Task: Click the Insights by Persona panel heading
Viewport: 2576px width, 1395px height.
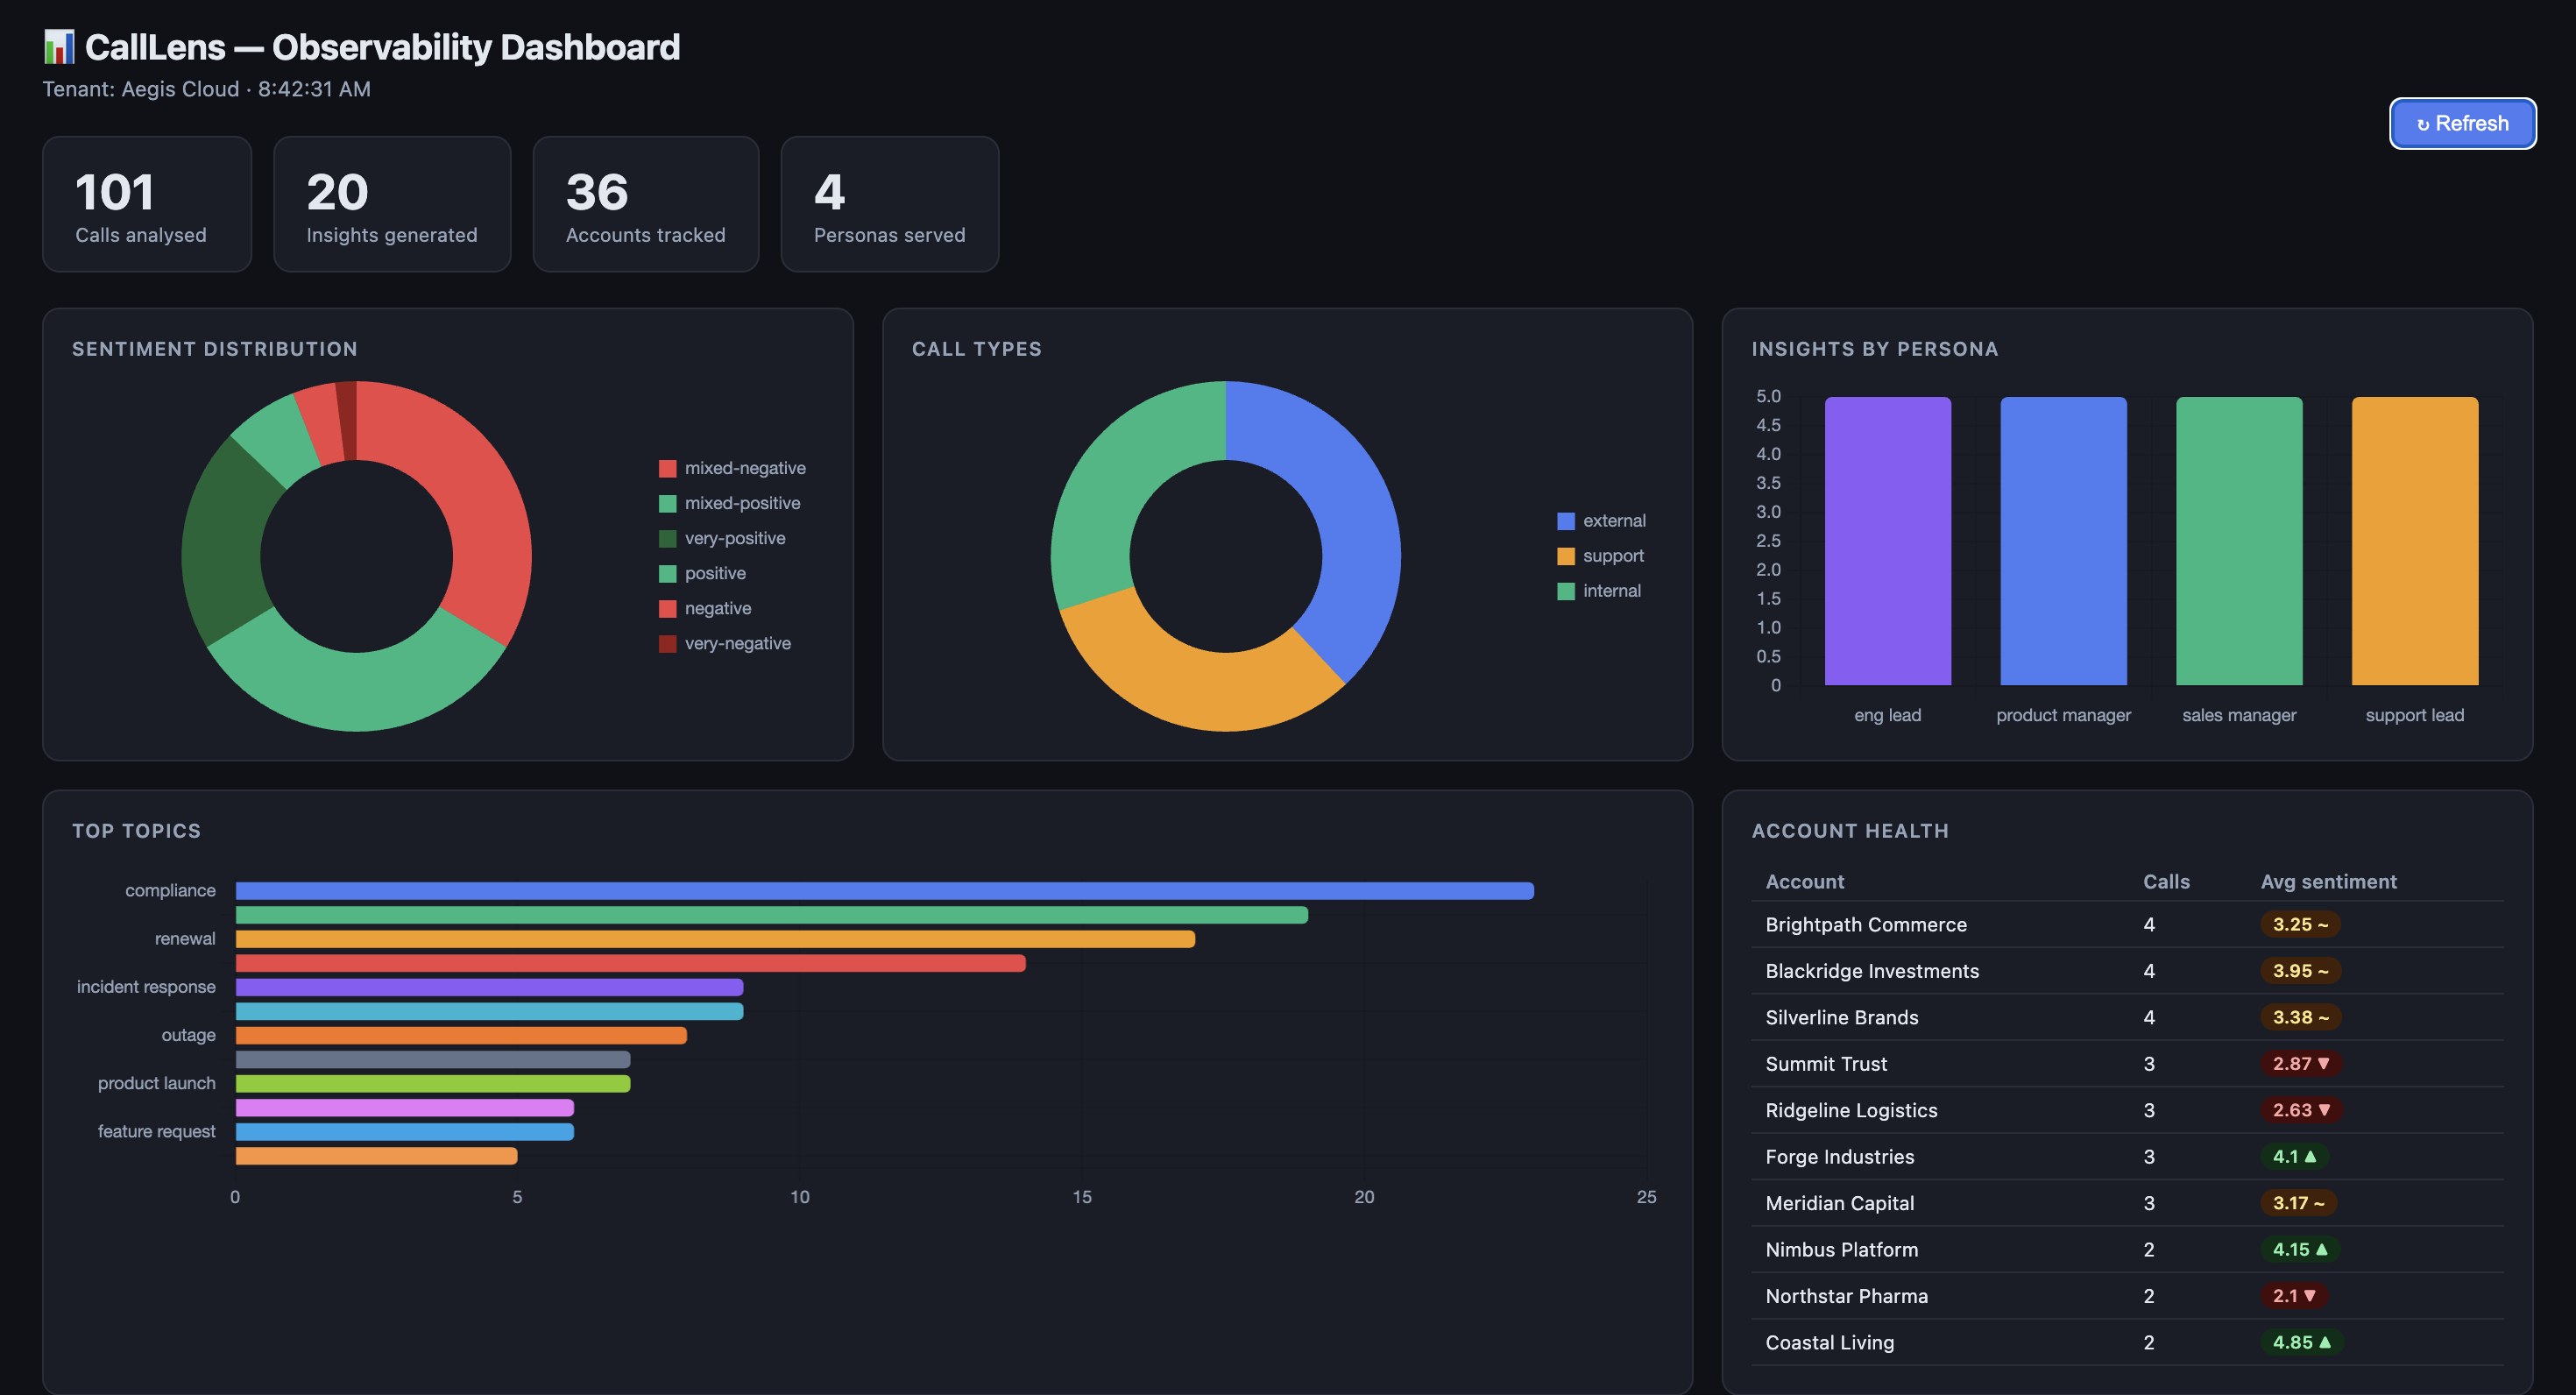Action: click(x=1875, y=349)
